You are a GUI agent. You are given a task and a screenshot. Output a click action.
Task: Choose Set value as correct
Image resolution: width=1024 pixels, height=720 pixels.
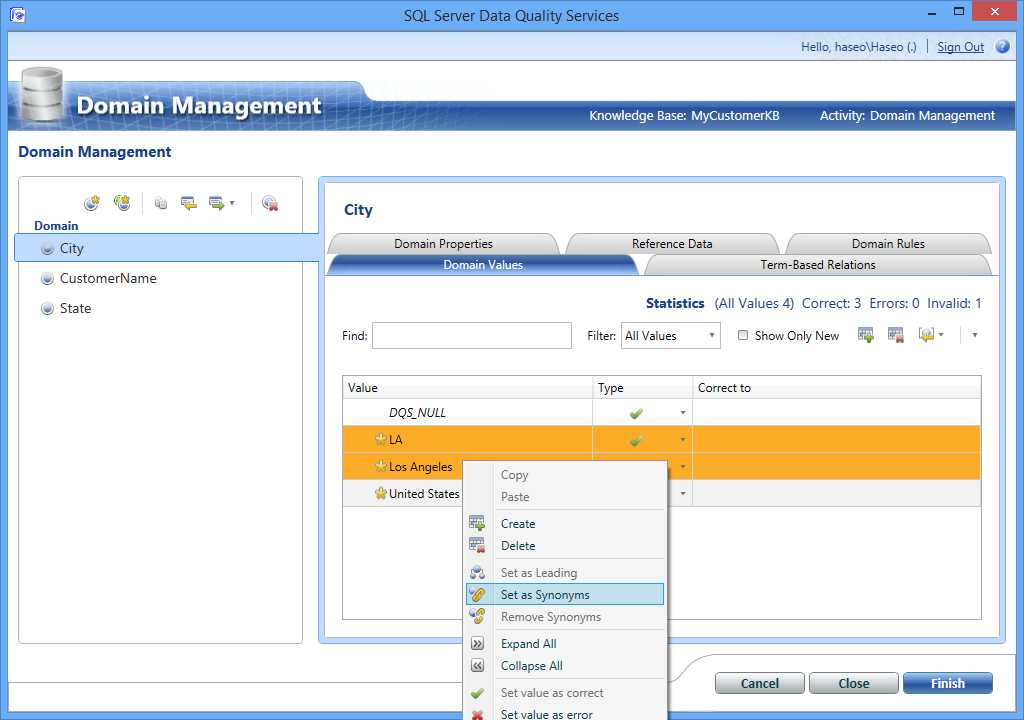(x=565, y=693)
